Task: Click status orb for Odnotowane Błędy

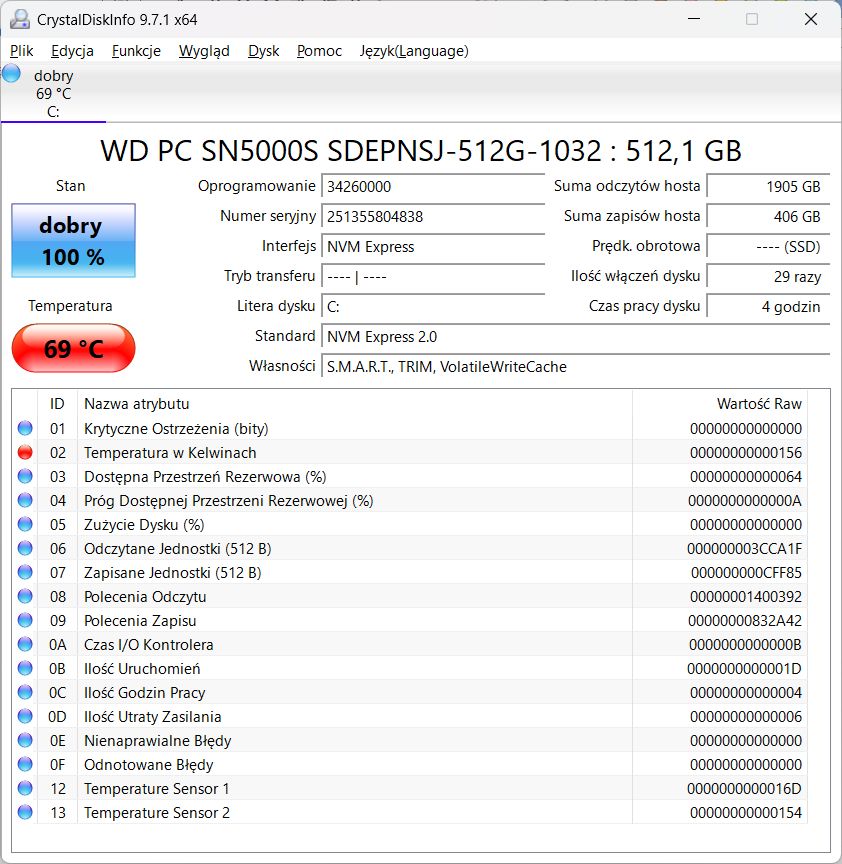Action: coord(25,764)
